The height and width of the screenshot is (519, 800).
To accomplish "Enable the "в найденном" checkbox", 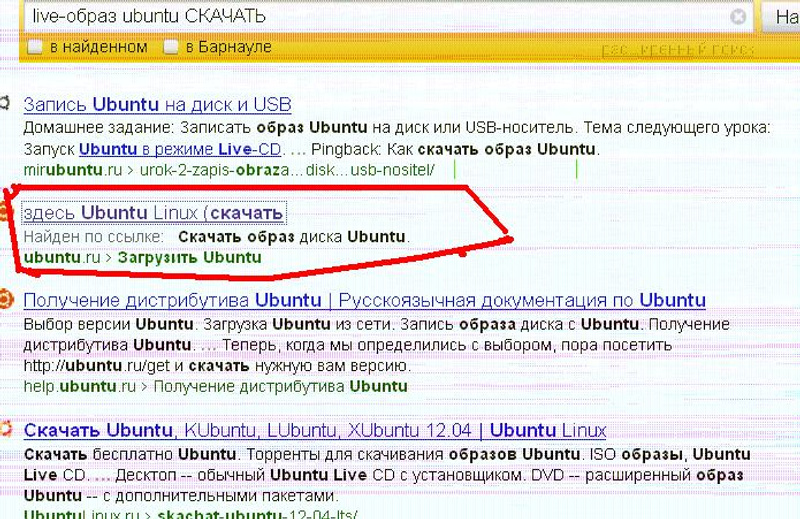I will [x=35, y=47].
